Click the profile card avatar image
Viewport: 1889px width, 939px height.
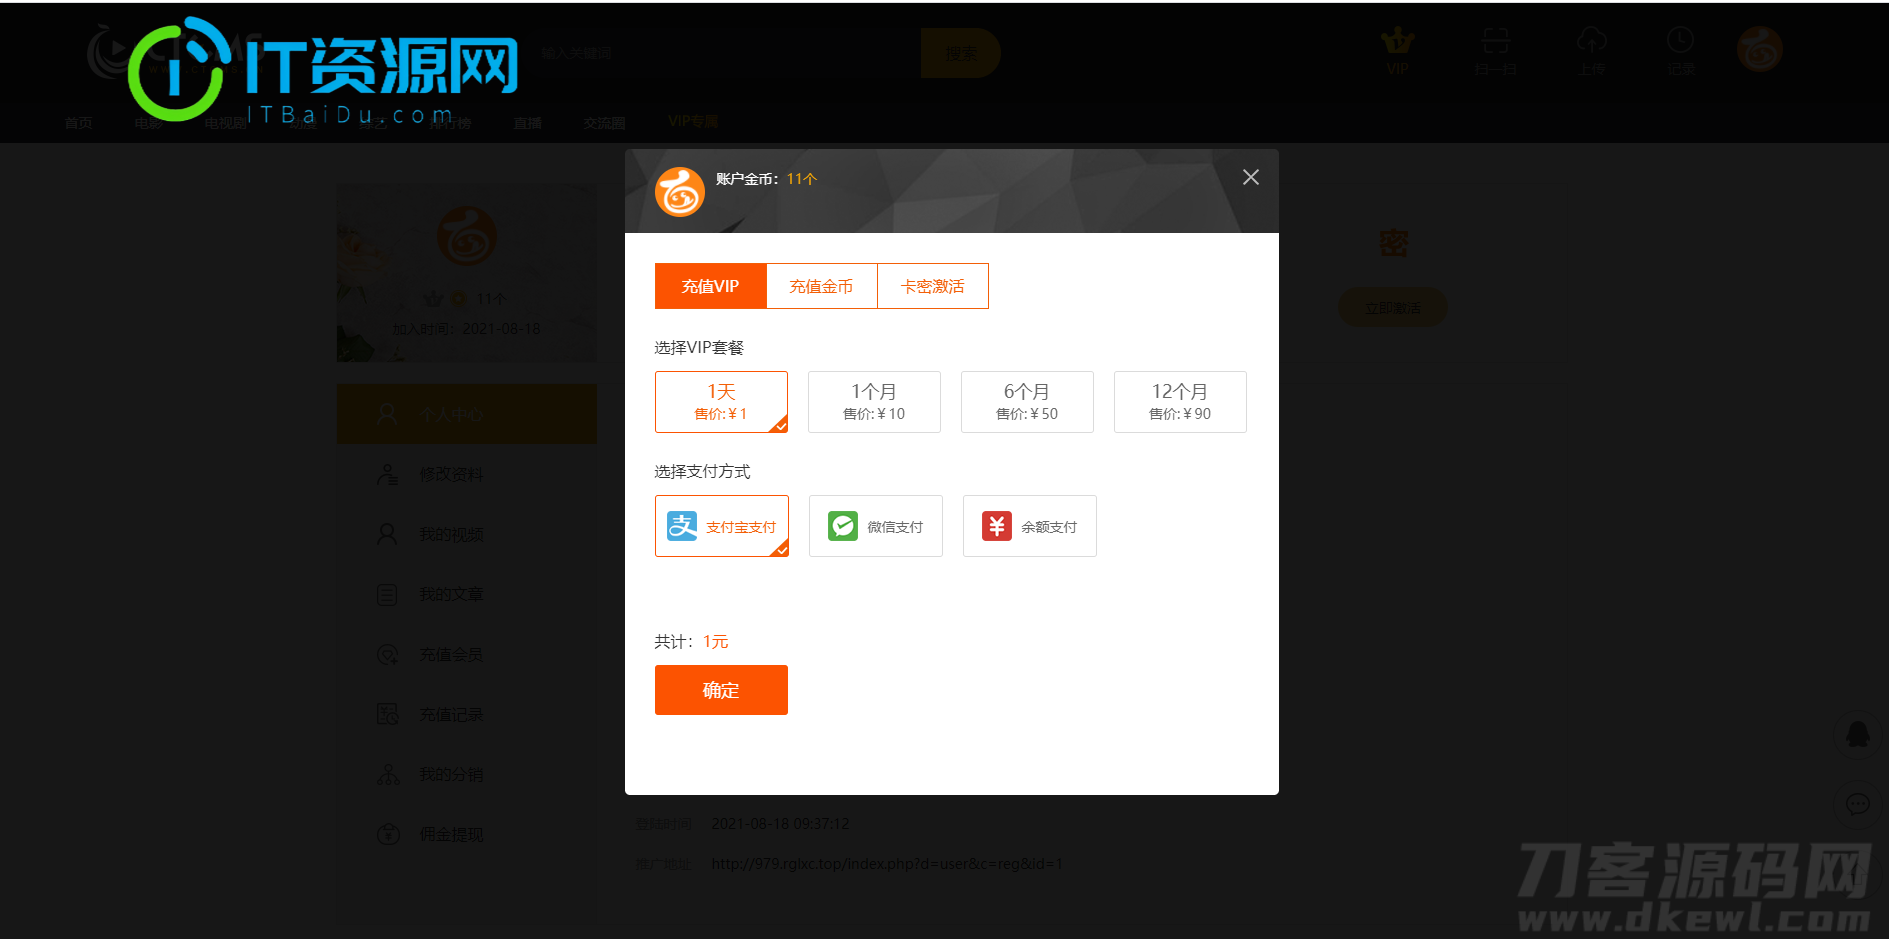click(x=467, y=236)
